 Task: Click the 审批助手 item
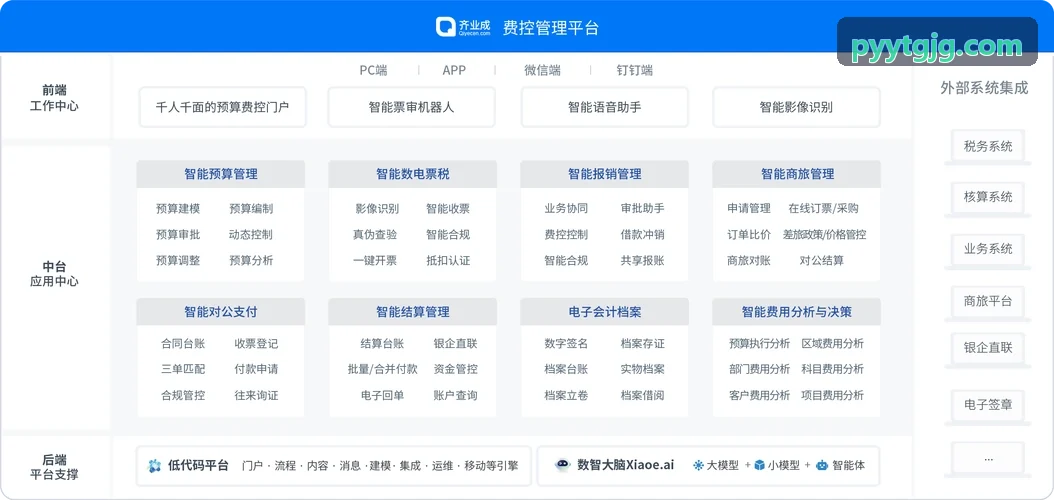pos(643,208)
